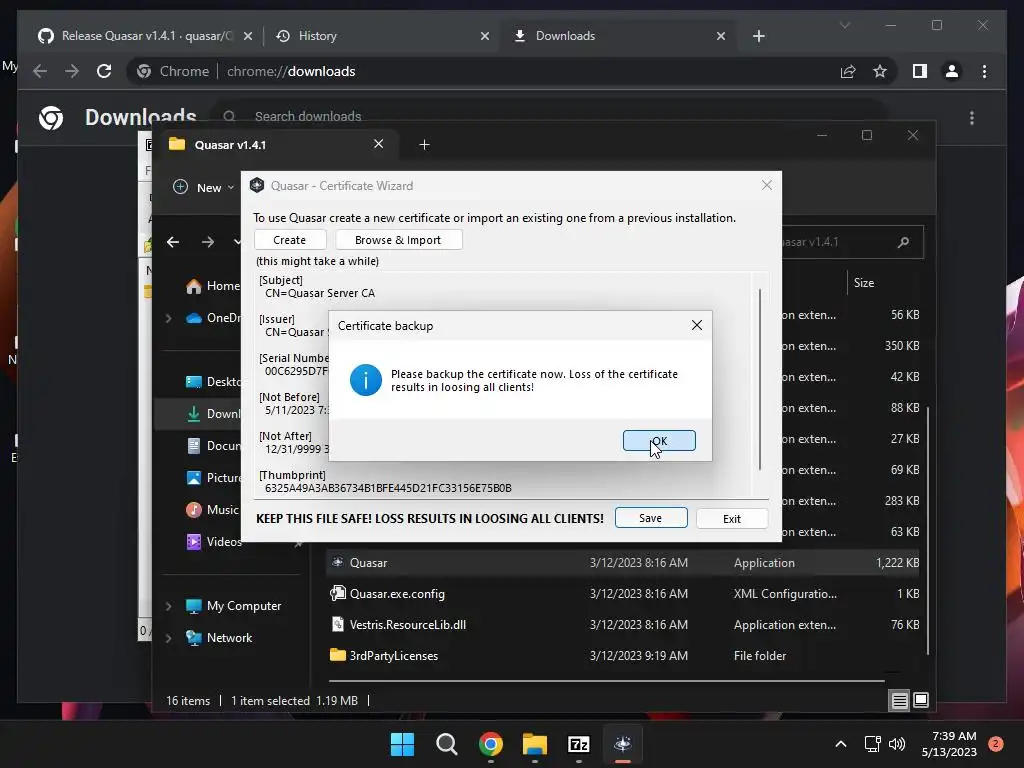Click the blue information icon in dialog
The height and width of the screenshot is (768, 1024).
point(366,380)
